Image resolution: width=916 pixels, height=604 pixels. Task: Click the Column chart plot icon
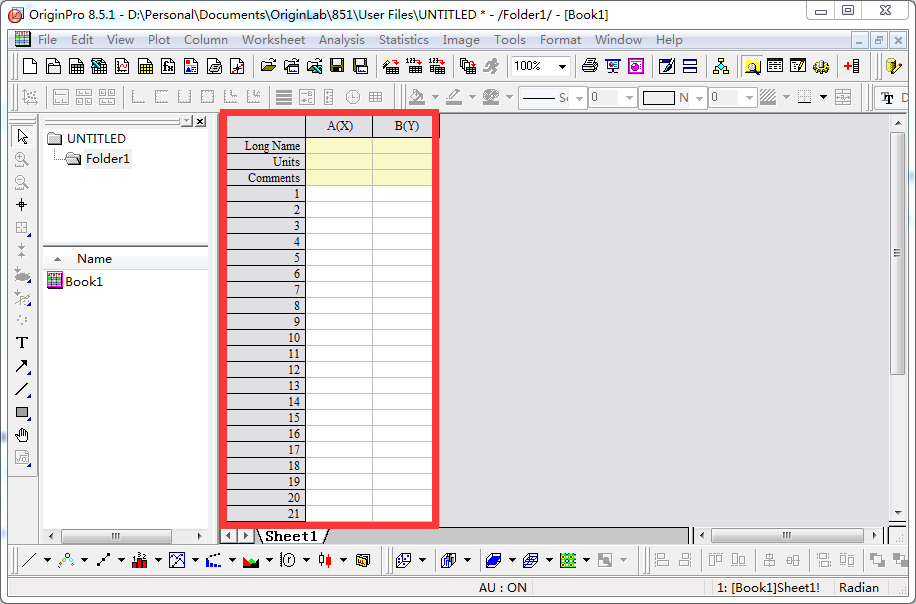[140, 560]
